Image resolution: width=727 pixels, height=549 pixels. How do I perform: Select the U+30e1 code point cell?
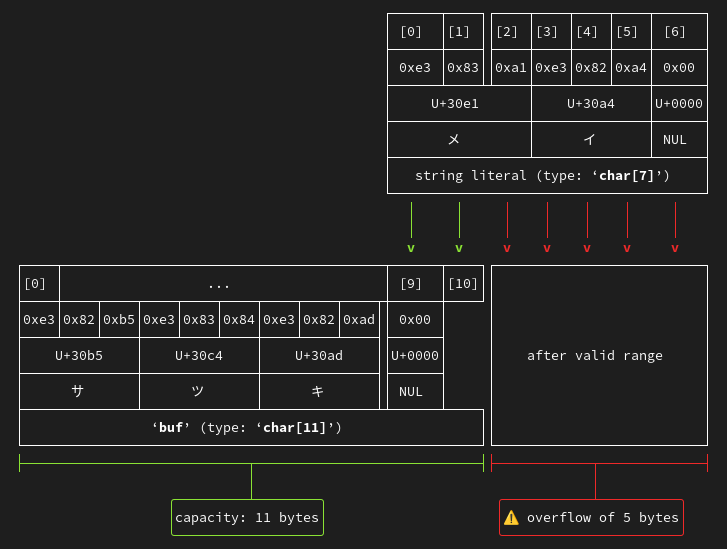coord(459,104)
